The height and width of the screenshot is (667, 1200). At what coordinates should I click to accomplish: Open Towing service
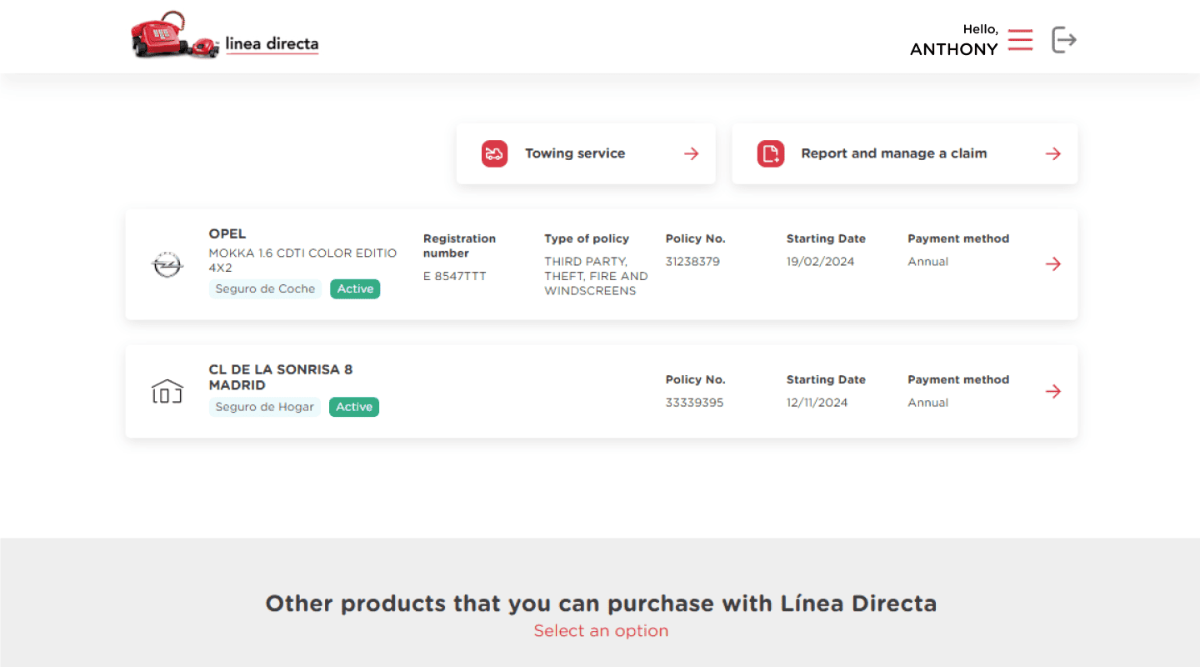(586, 153)
